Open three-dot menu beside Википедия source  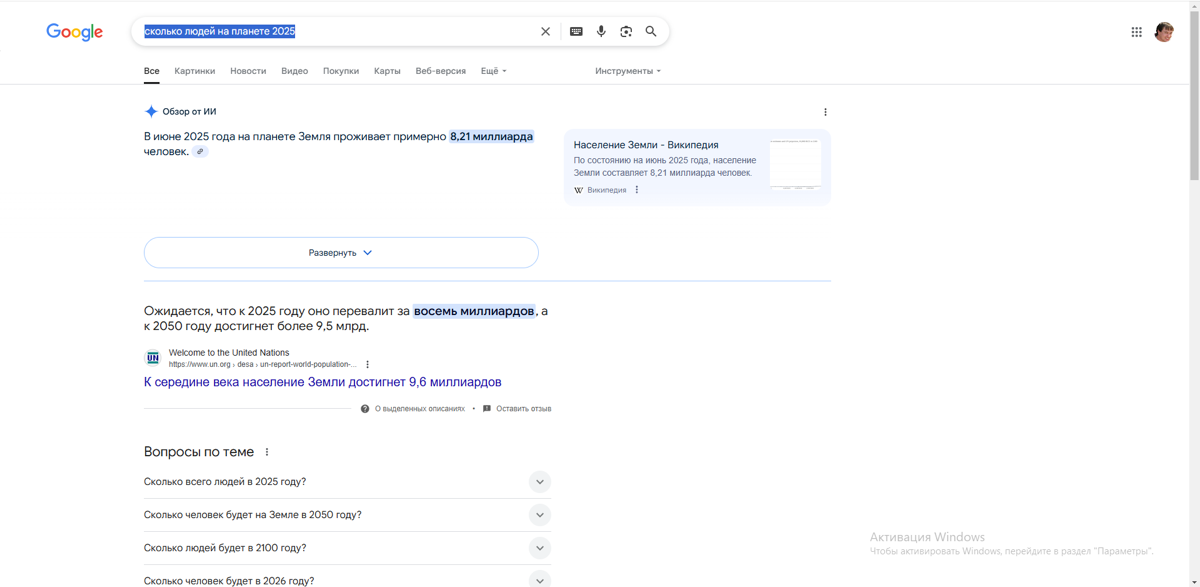click(637, 190)
